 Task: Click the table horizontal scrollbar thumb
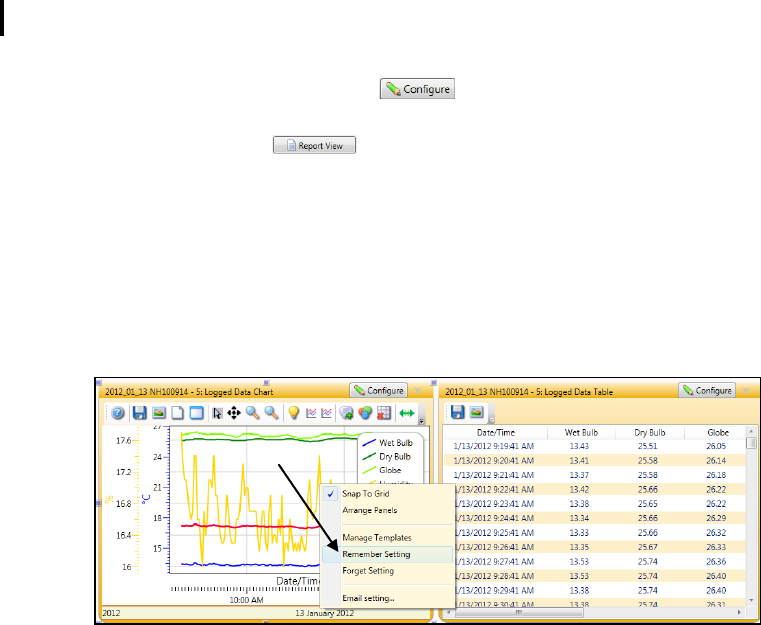point(518,613)
